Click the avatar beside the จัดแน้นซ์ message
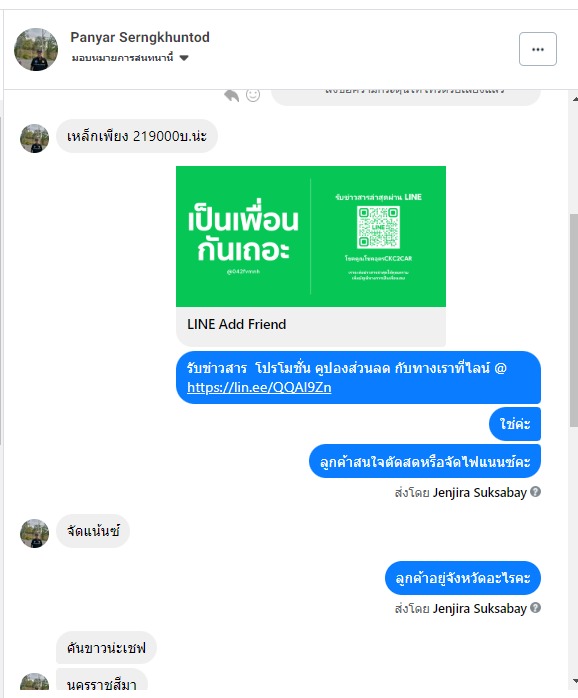The height and width of the screenshot is (698, 578). (x=34, y=533)
